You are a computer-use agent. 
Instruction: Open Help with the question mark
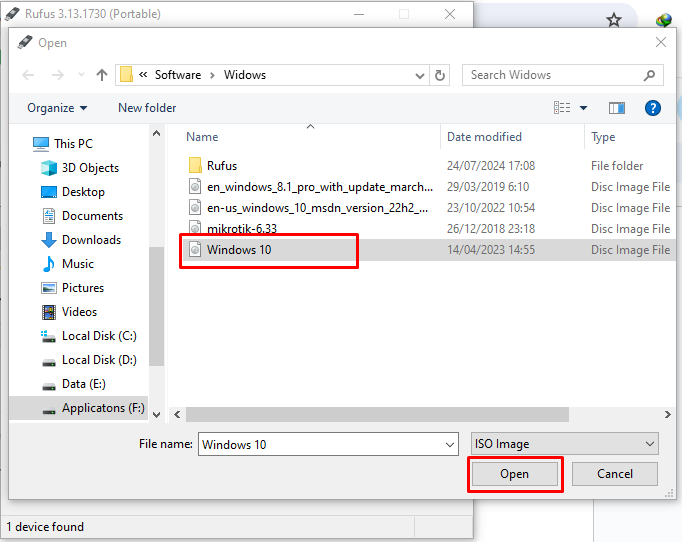[x=652, y=108]
